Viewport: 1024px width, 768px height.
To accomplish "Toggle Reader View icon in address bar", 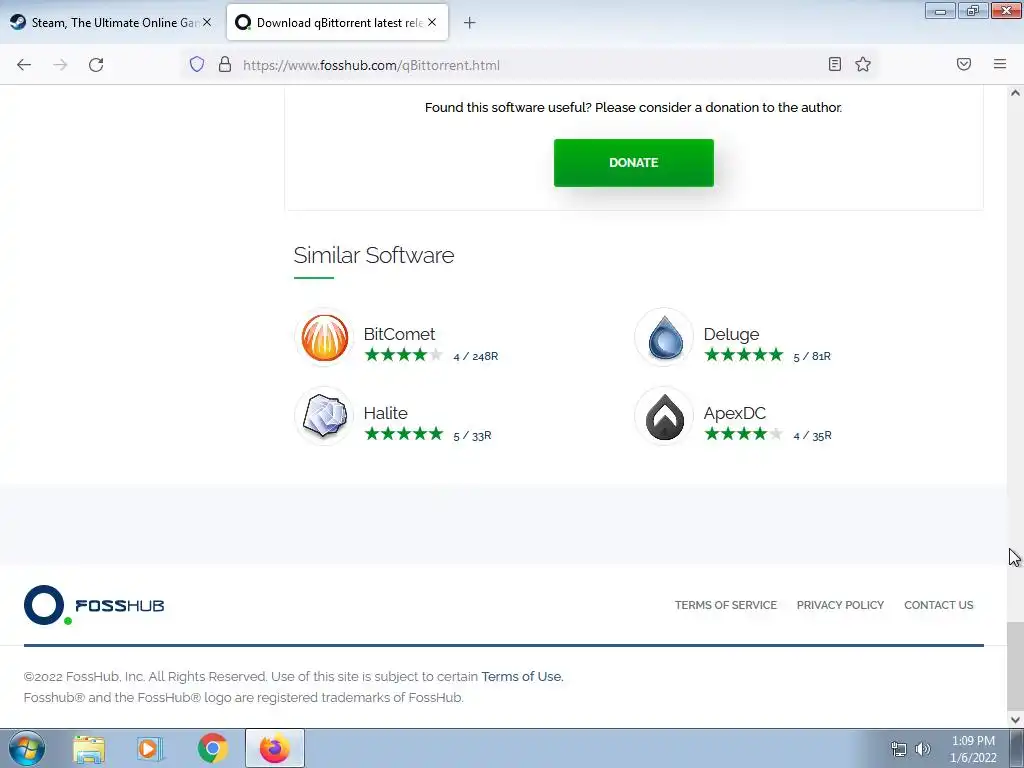I will coord(834,64).
